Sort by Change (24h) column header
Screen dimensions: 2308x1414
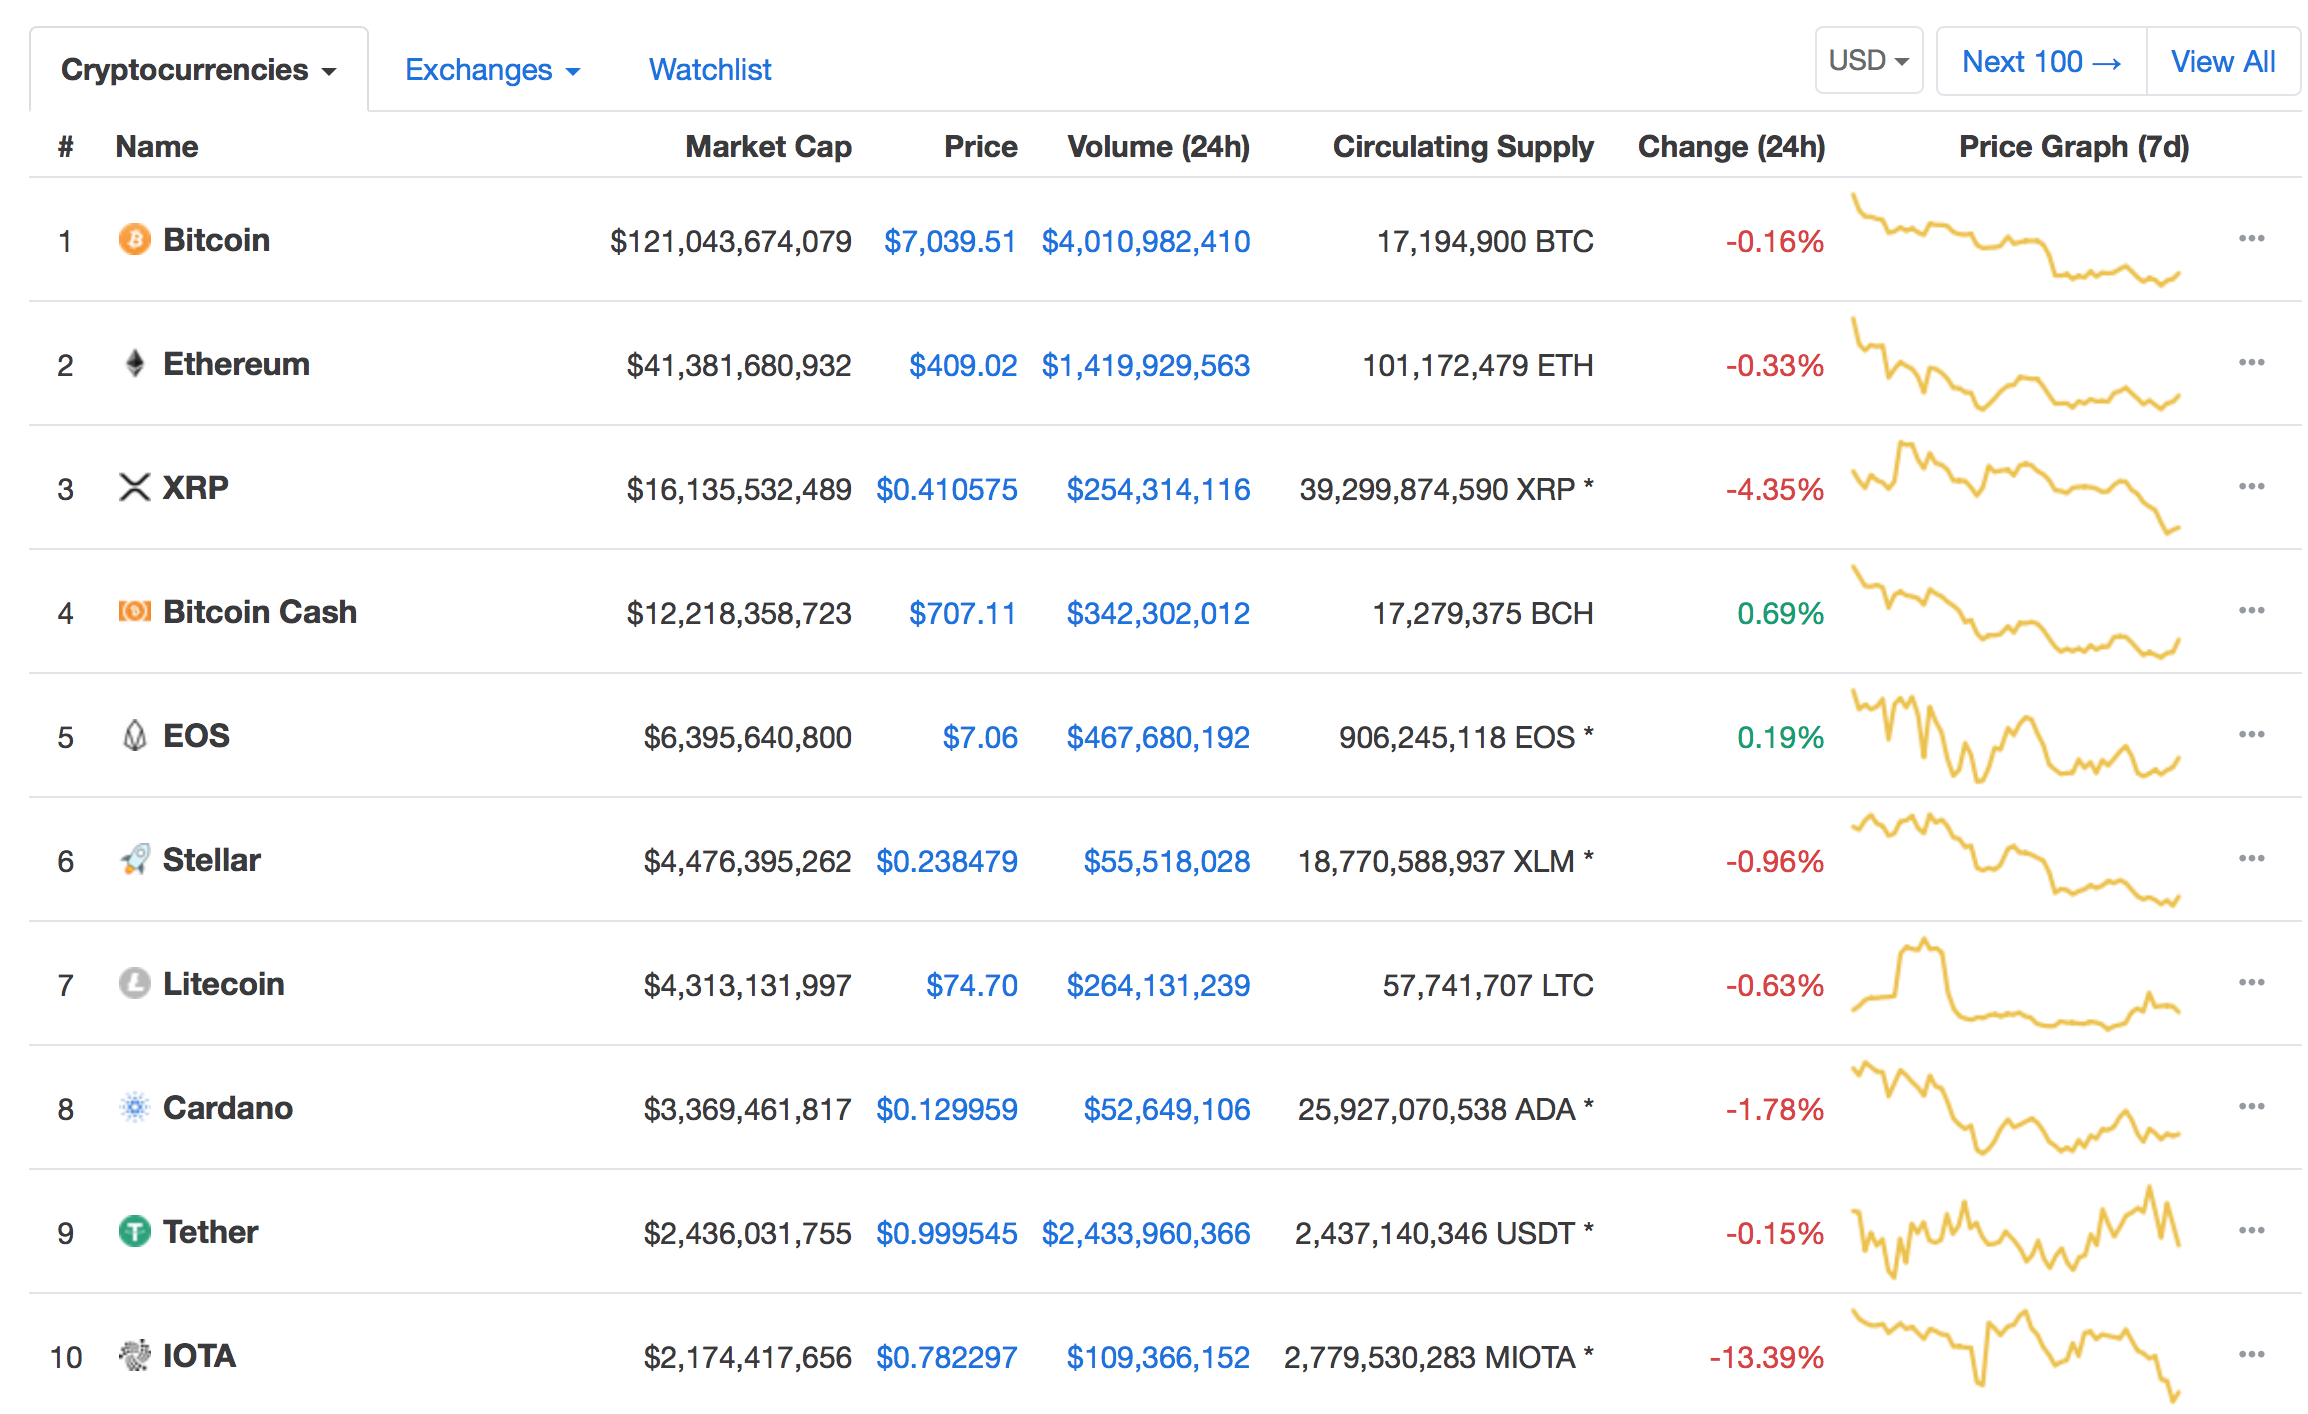pyautogui.click(x=1731, y=146)
